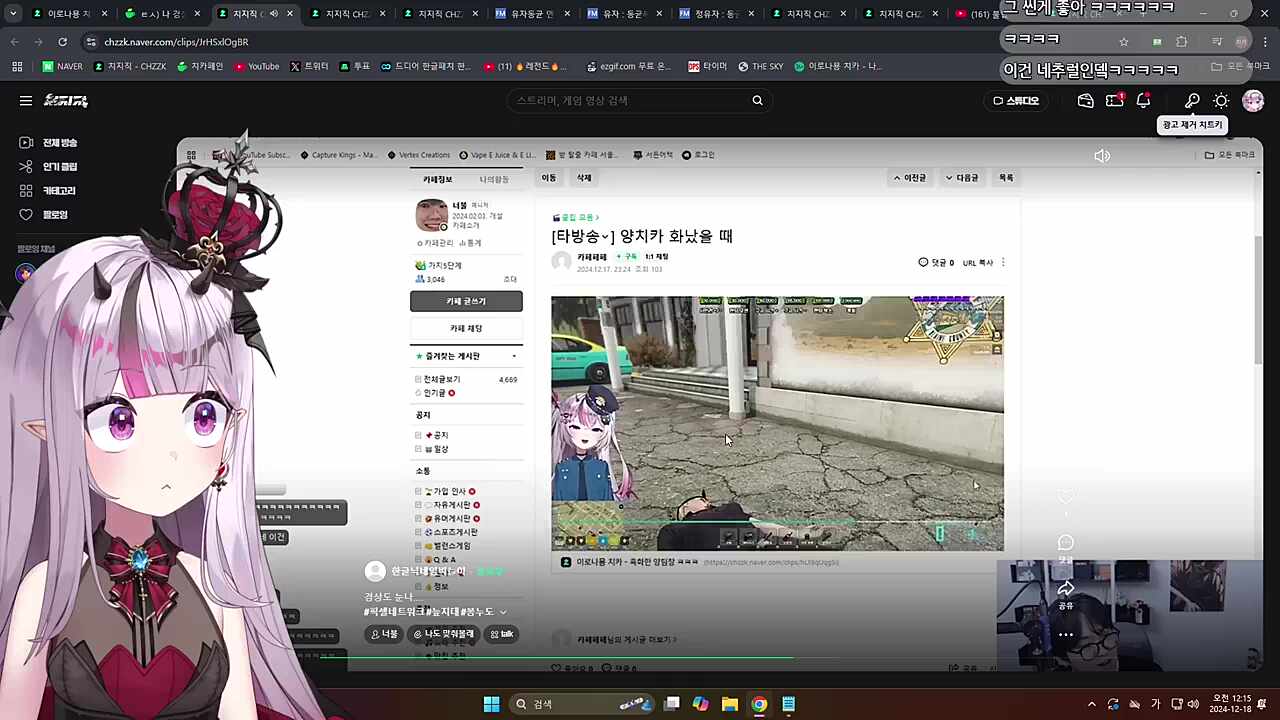Open the YouTube bookmark
The image size is (1280, 720).
coord(257,67)
